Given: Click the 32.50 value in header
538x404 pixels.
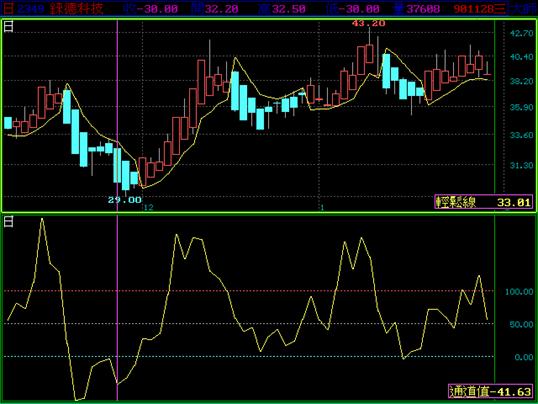Looking at the screenshot, I should coord(289,9).
